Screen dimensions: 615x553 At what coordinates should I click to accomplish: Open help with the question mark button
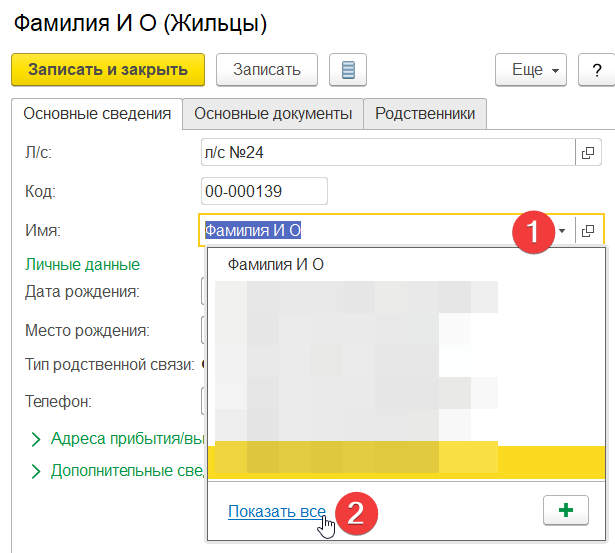coord(597,70)
